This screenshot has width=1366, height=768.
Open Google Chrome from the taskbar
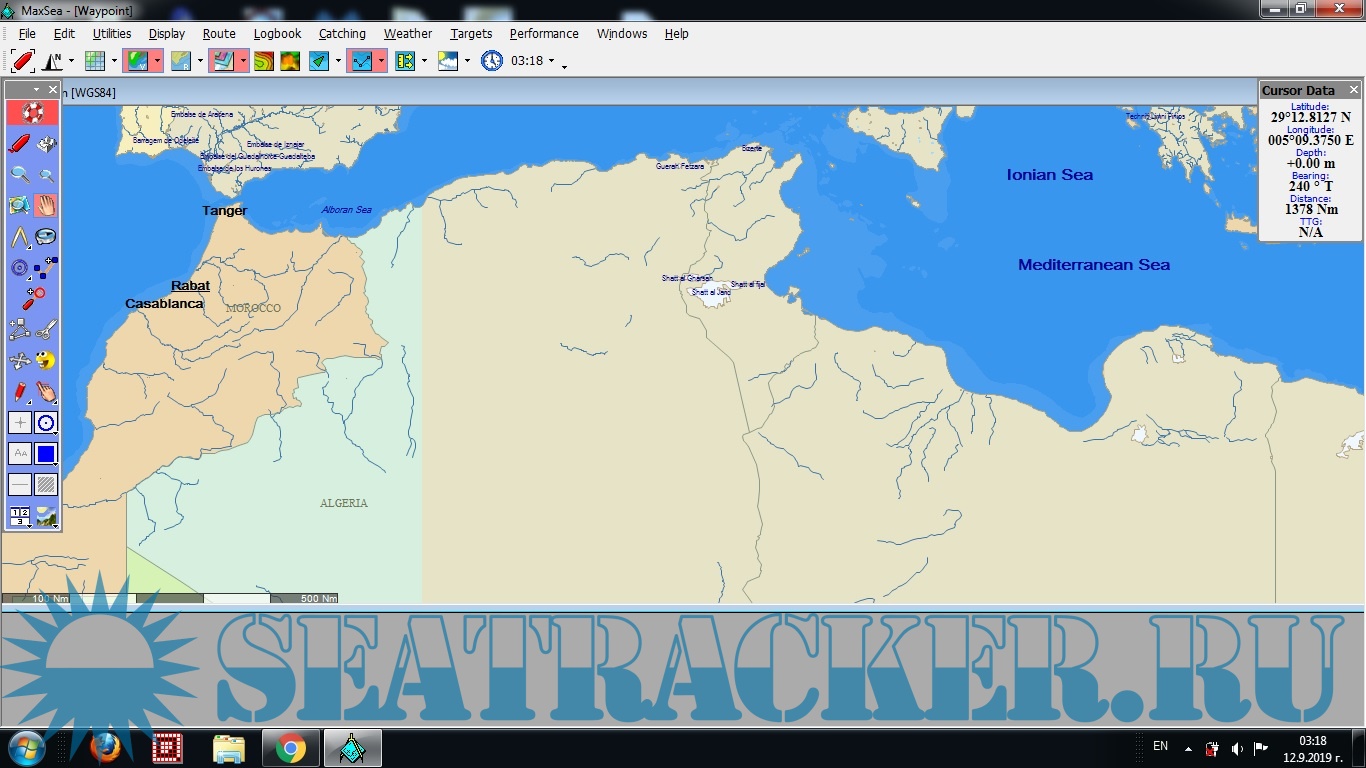click(x=291, y=748)
